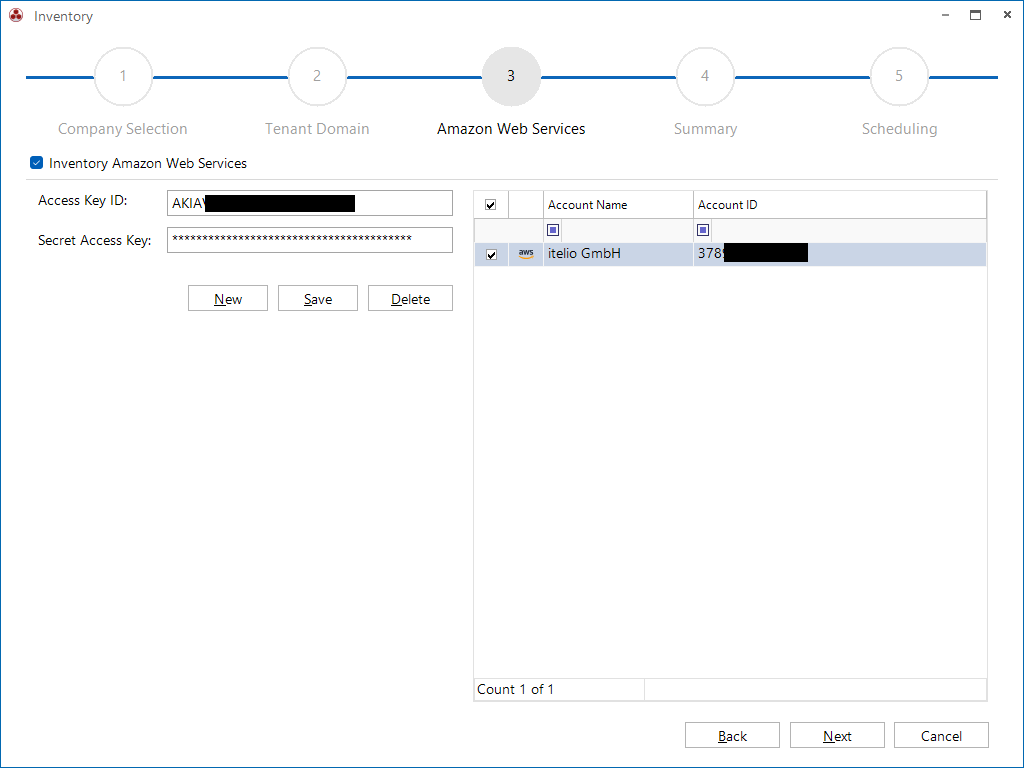Cancel the Inventory wizard
This screenshot has width=1024, height=768.
click(x=941, y=735)
